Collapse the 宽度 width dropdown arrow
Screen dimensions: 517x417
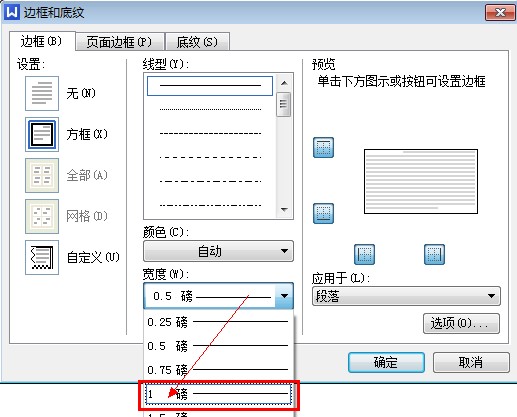284,296
